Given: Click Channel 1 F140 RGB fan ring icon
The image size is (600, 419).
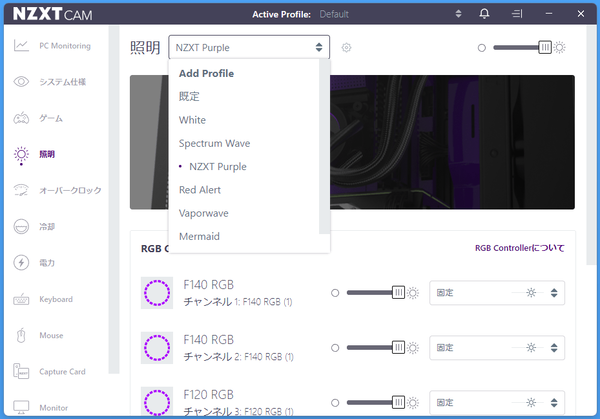Looking at the screenshot, I should point(157,293).
